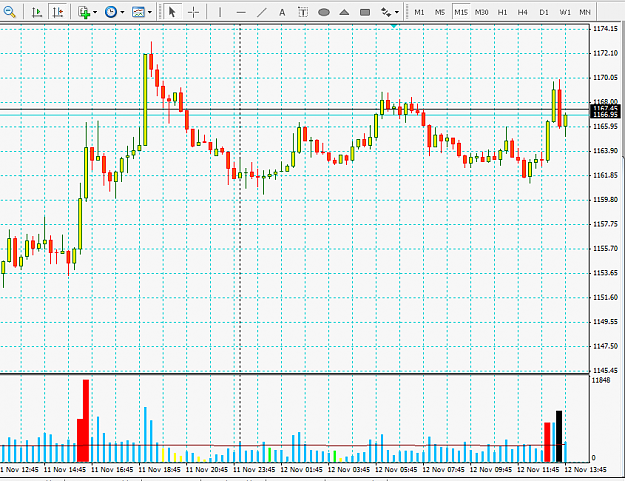Viewport: 625px width, 481px height.
Task: Click the 1172.10 price axis label
Action: (605, 53)
